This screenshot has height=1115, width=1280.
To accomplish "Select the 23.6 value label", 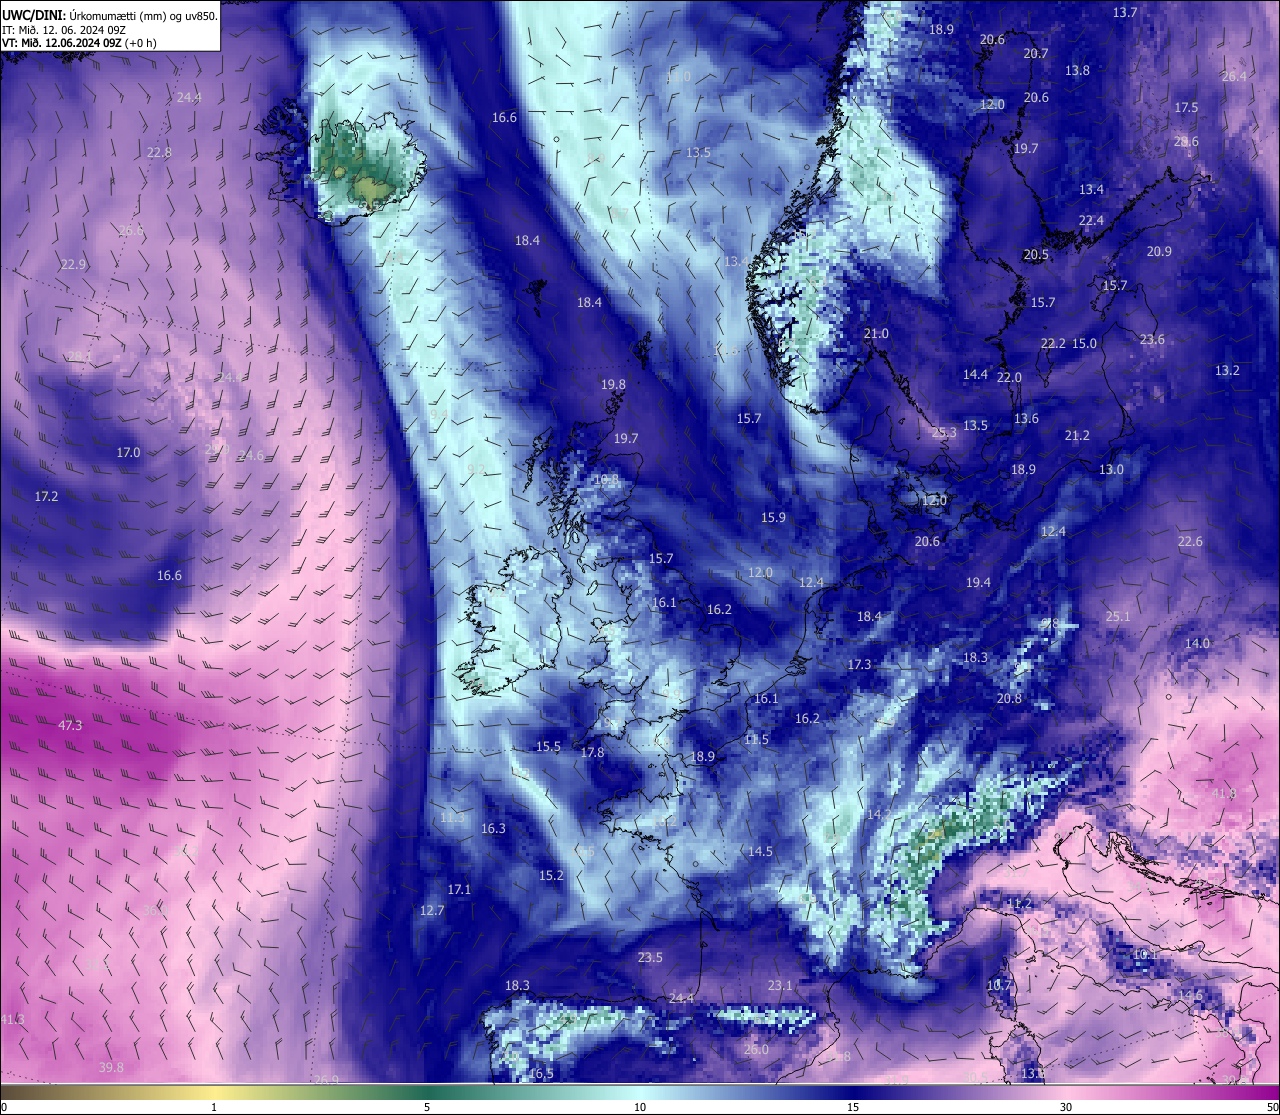I will tap(1152, 340).
